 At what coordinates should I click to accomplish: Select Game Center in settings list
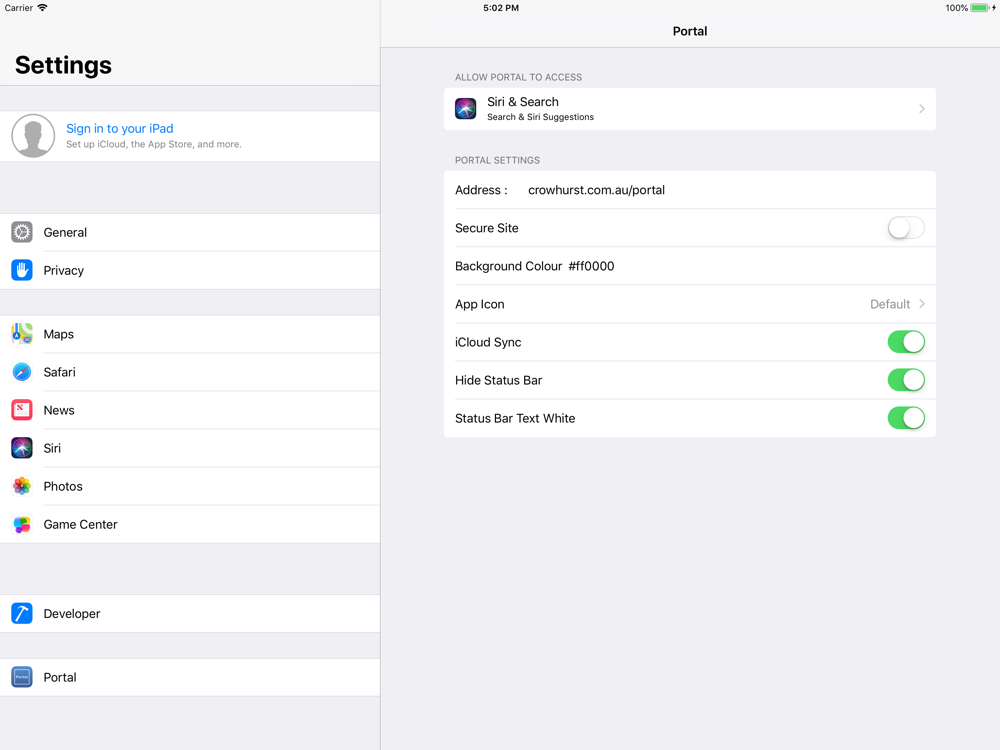click(x=190, y=524)
